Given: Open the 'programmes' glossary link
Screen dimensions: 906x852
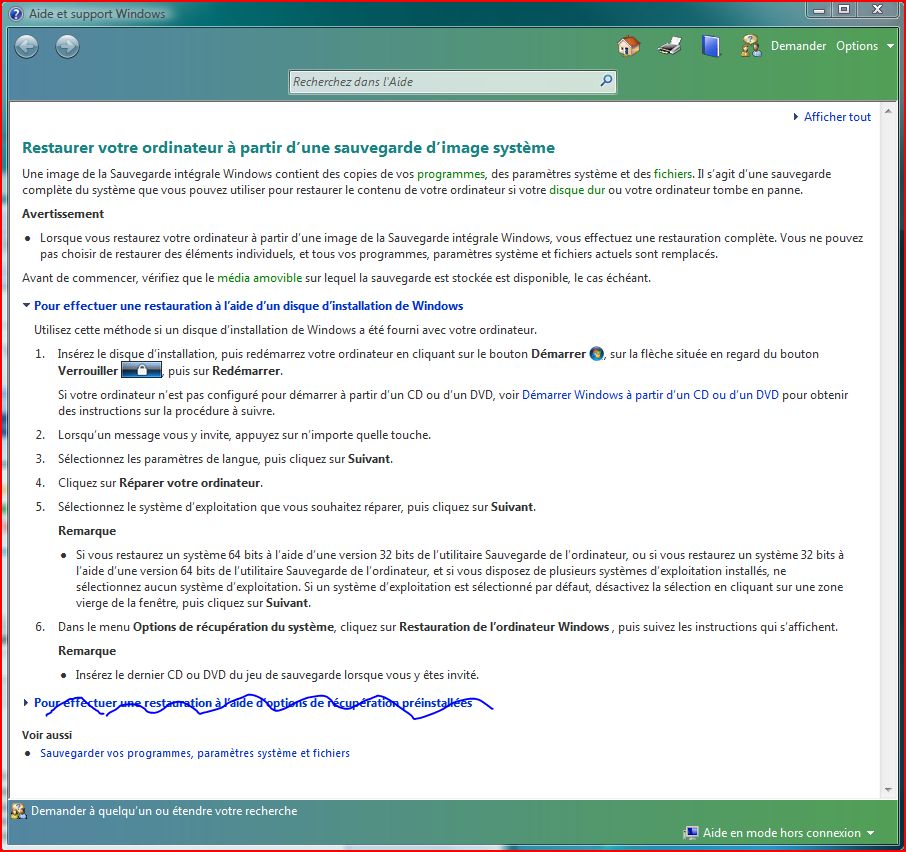Looking at the screenshot, I should coord(450,174).
